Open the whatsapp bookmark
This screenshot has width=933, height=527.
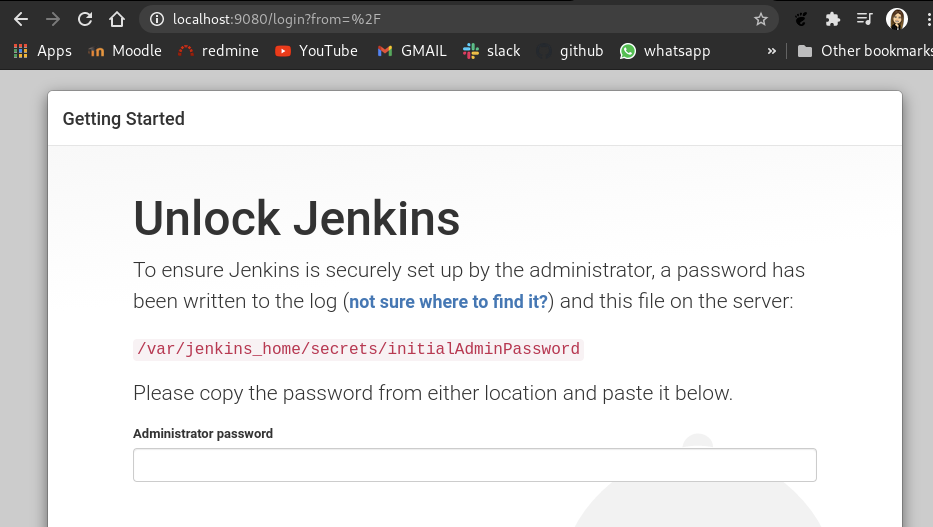click(x=665, y=51)
